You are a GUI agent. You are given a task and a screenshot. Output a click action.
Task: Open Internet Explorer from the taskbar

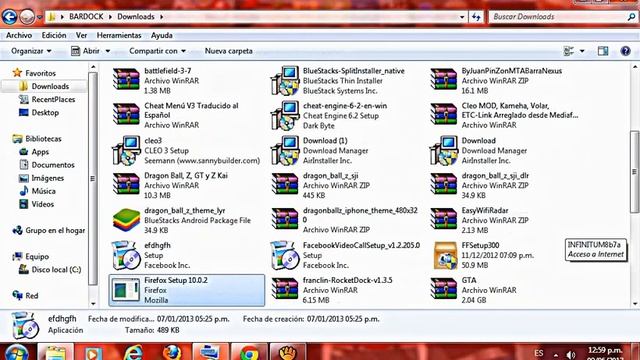pyautogui.click(x=133, y=352)
